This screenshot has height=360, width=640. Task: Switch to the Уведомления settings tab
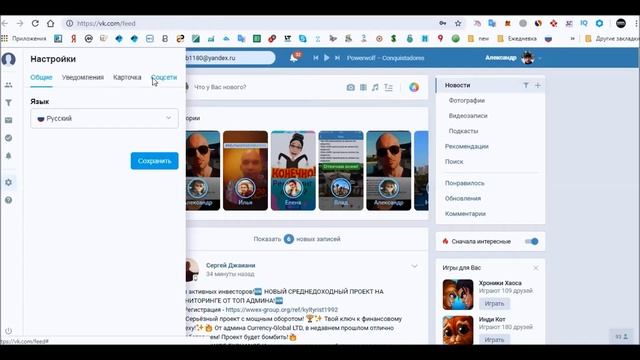click(x=83, y=77)
